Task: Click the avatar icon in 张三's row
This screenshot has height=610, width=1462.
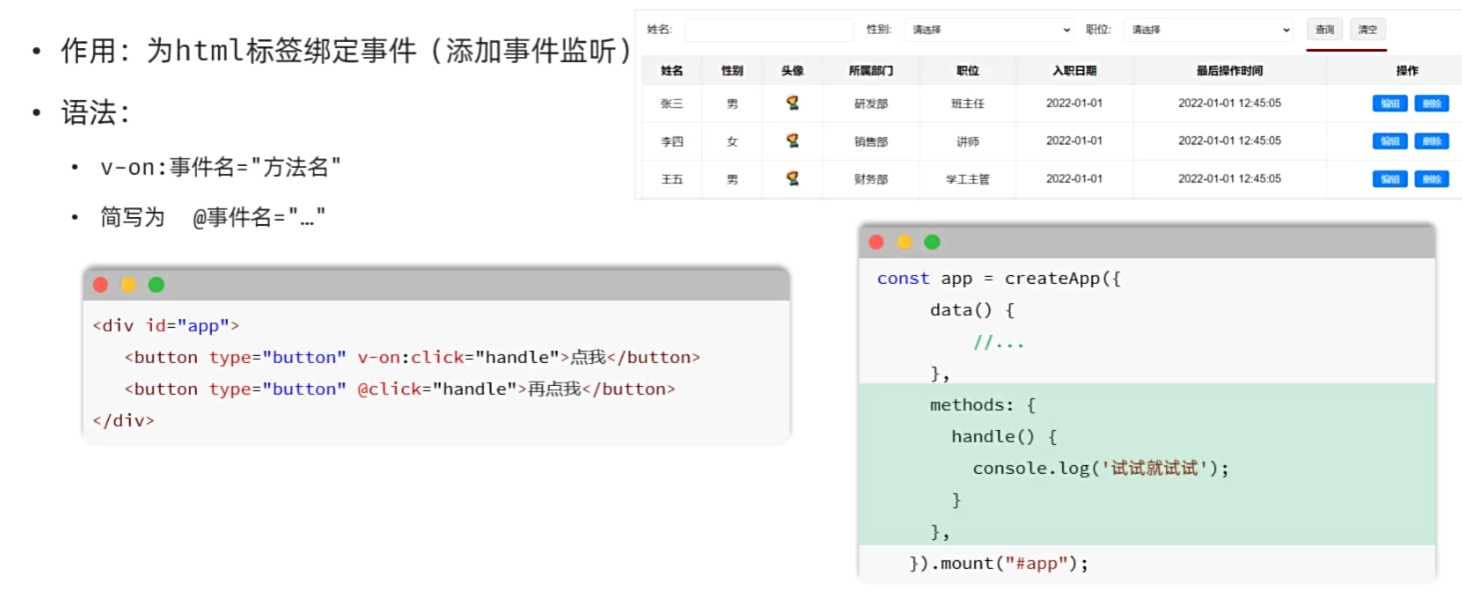Action: 792,103
